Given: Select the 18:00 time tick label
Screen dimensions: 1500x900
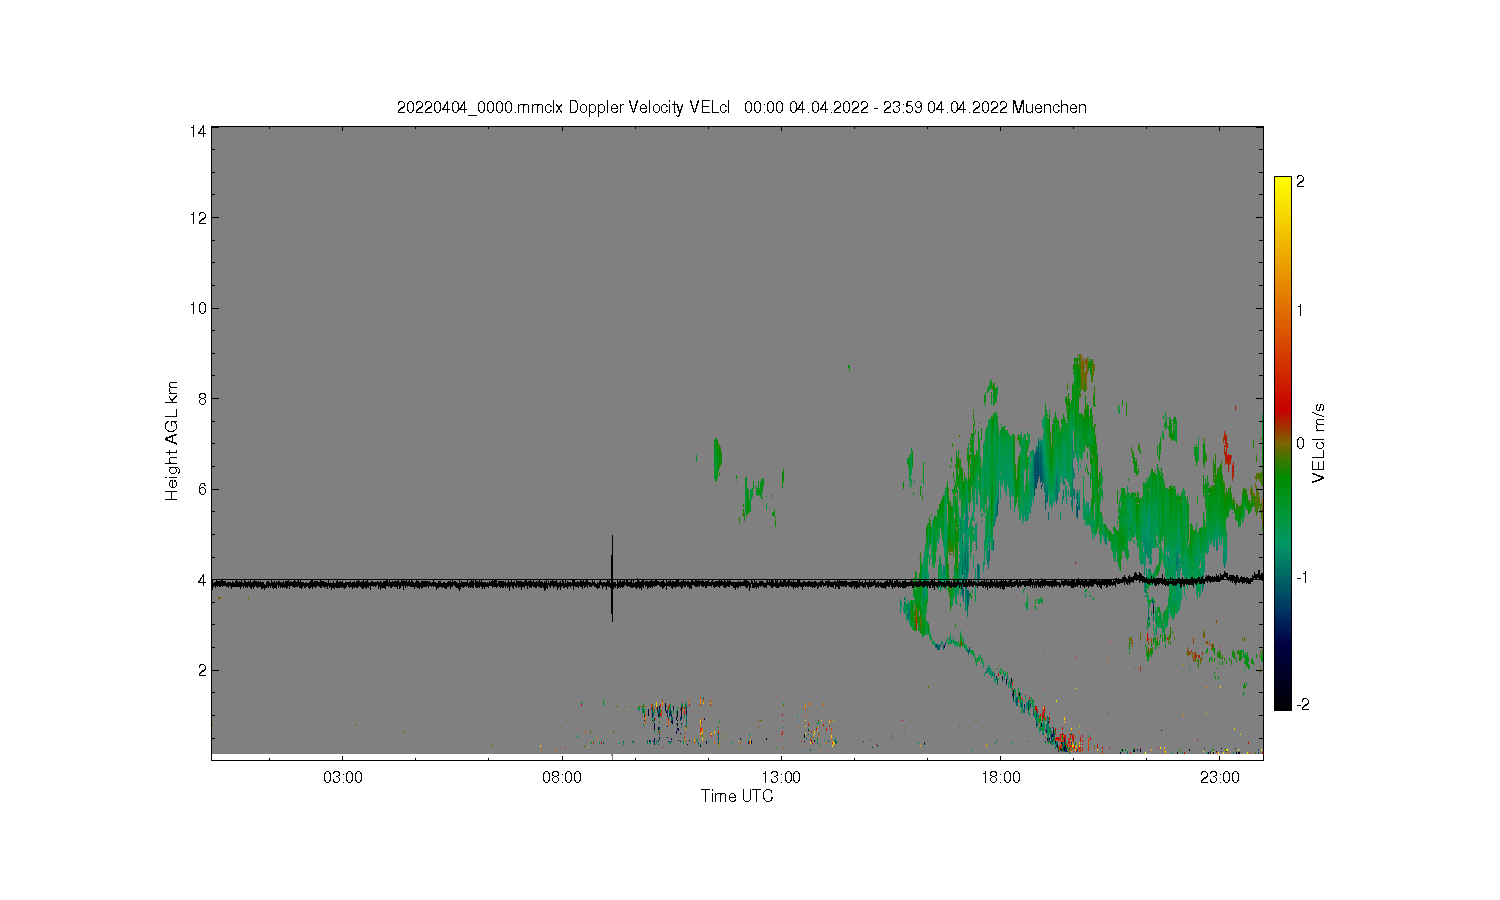Looking at the screenshot, I should tap(1001, 777).
